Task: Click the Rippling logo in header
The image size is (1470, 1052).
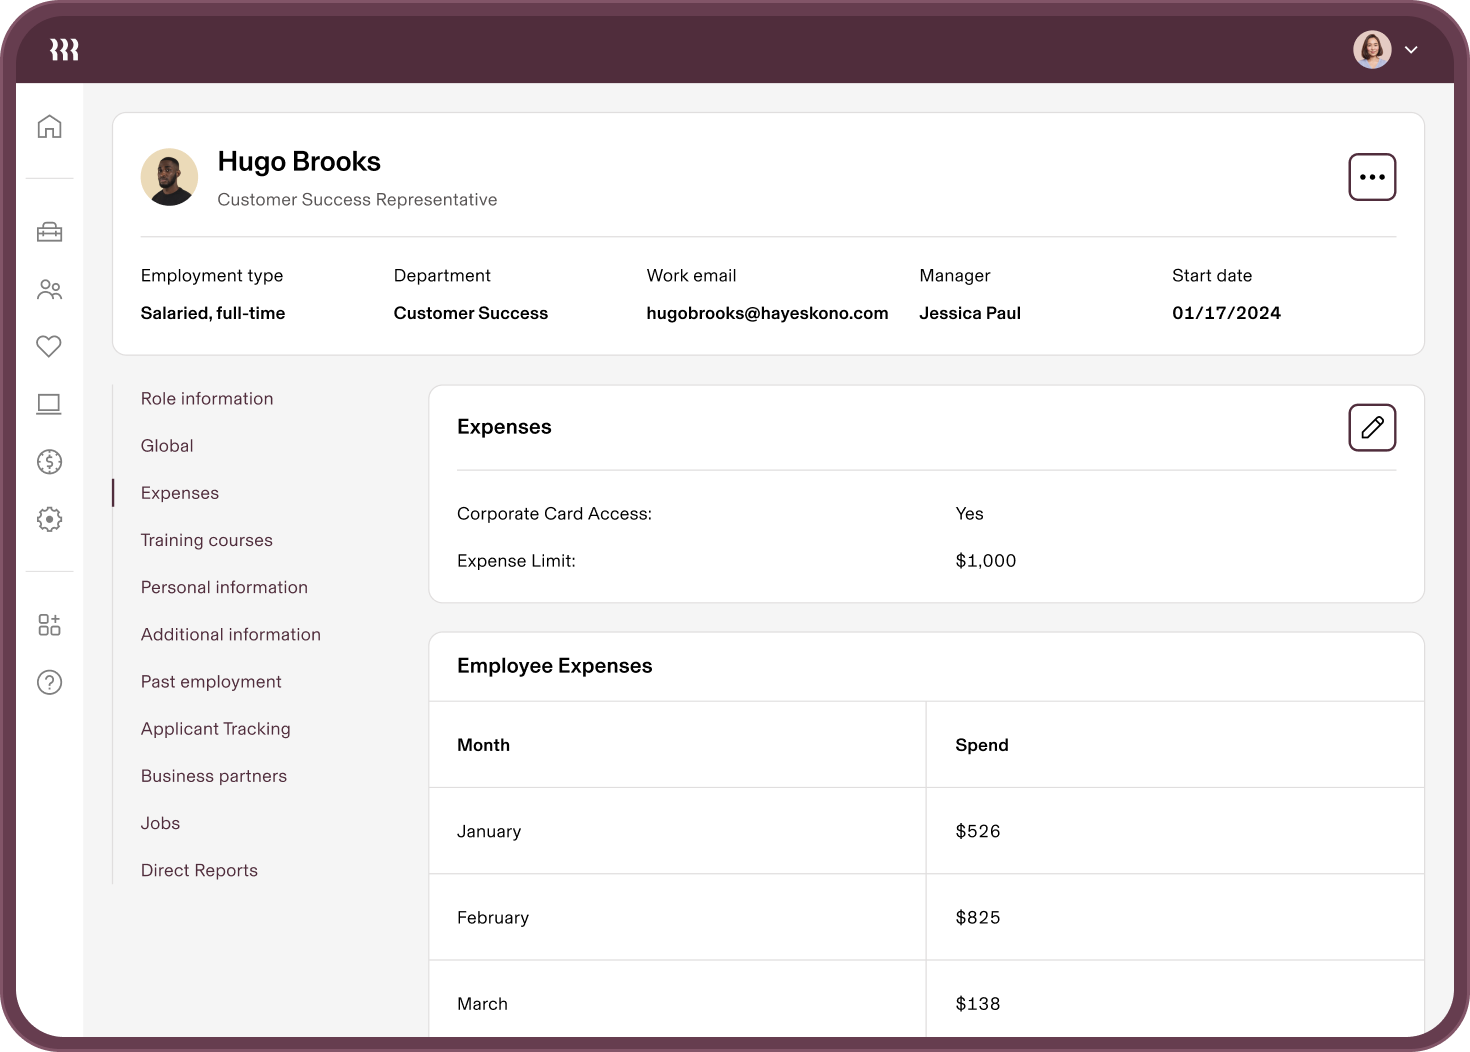Action: 64,50
